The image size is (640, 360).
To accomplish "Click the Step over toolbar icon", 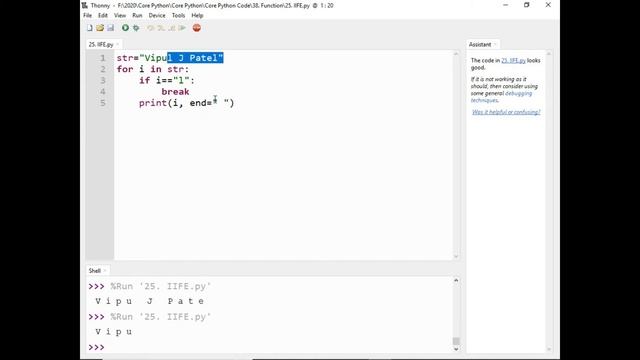I will coord(151,28).
